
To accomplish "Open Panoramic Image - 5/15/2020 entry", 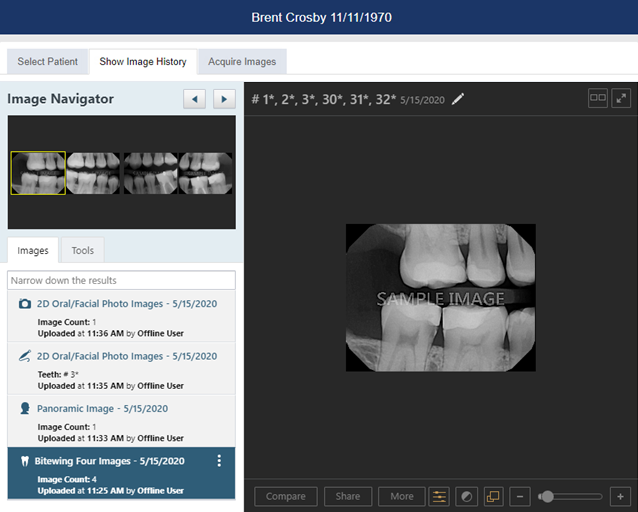I will [x=121, y=421].
